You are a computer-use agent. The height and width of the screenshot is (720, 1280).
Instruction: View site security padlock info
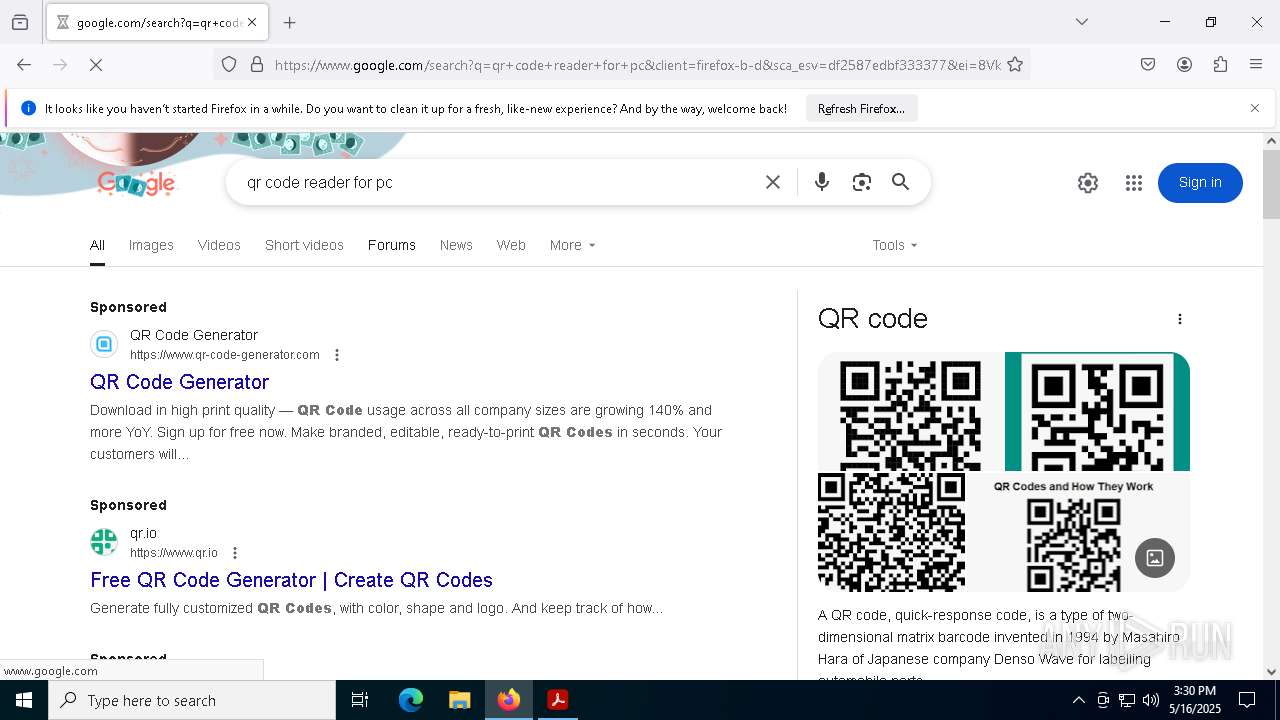[x=257, y=65]
